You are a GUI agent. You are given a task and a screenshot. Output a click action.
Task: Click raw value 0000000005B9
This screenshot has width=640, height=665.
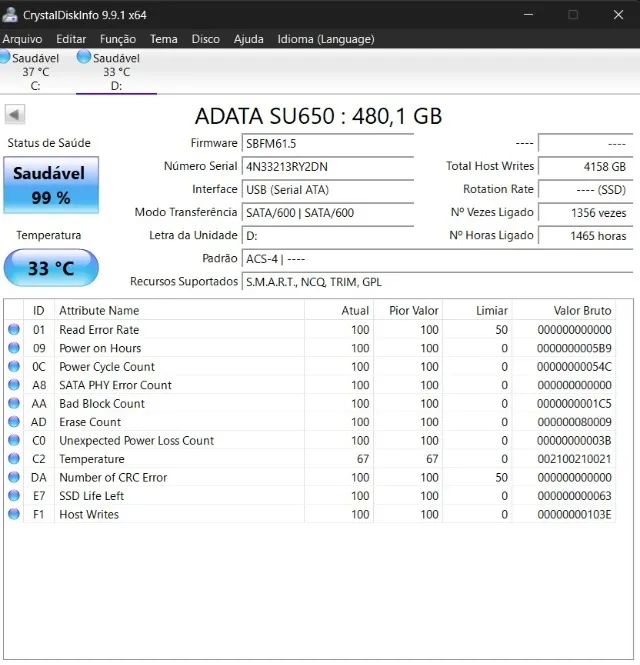pos(574,348)
